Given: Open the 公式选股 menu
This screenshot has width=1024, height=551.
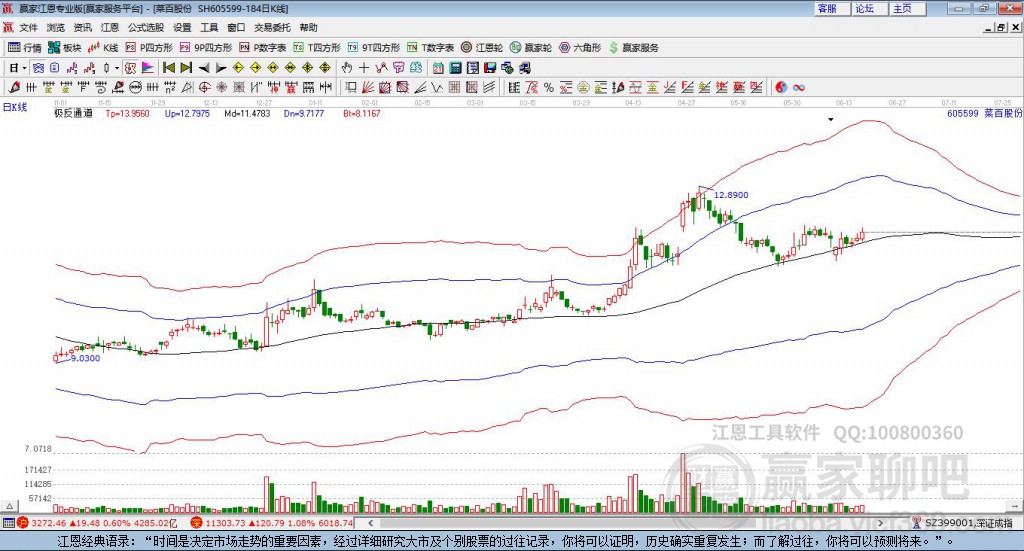Looking at the screenshot, I should 146,27.
